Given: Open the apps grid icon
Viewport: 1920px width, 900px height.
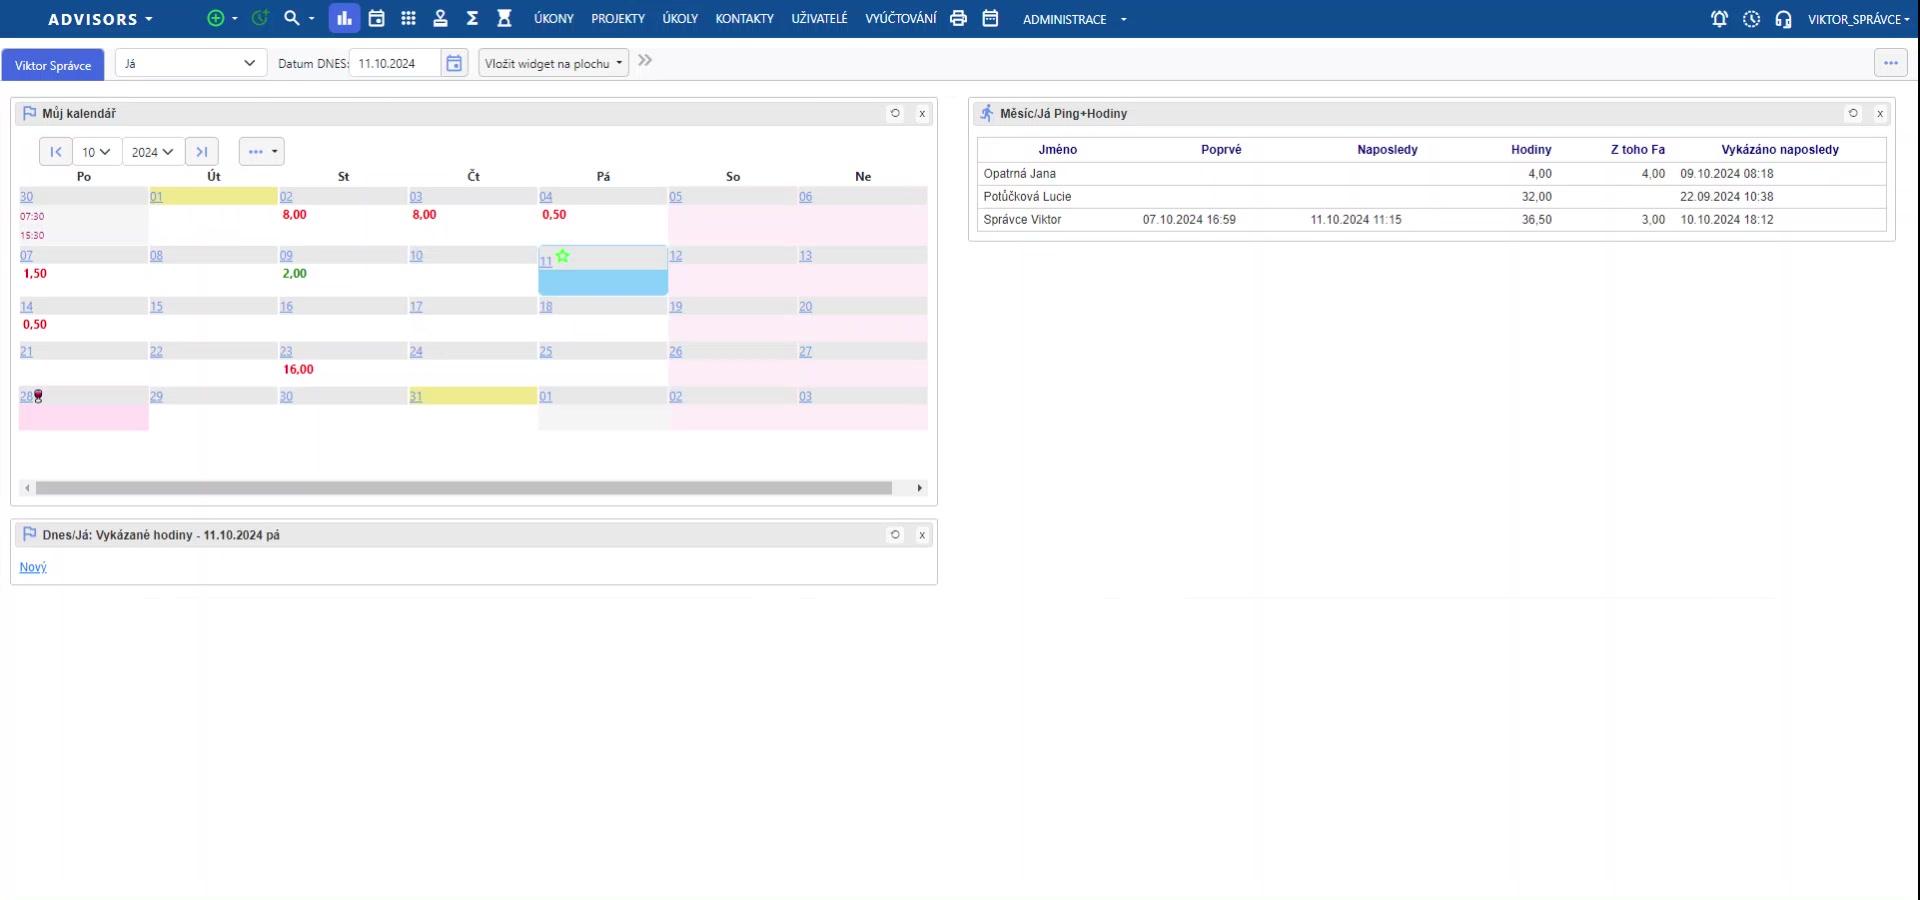Looking at the screenshot, I should pos(408,19).
